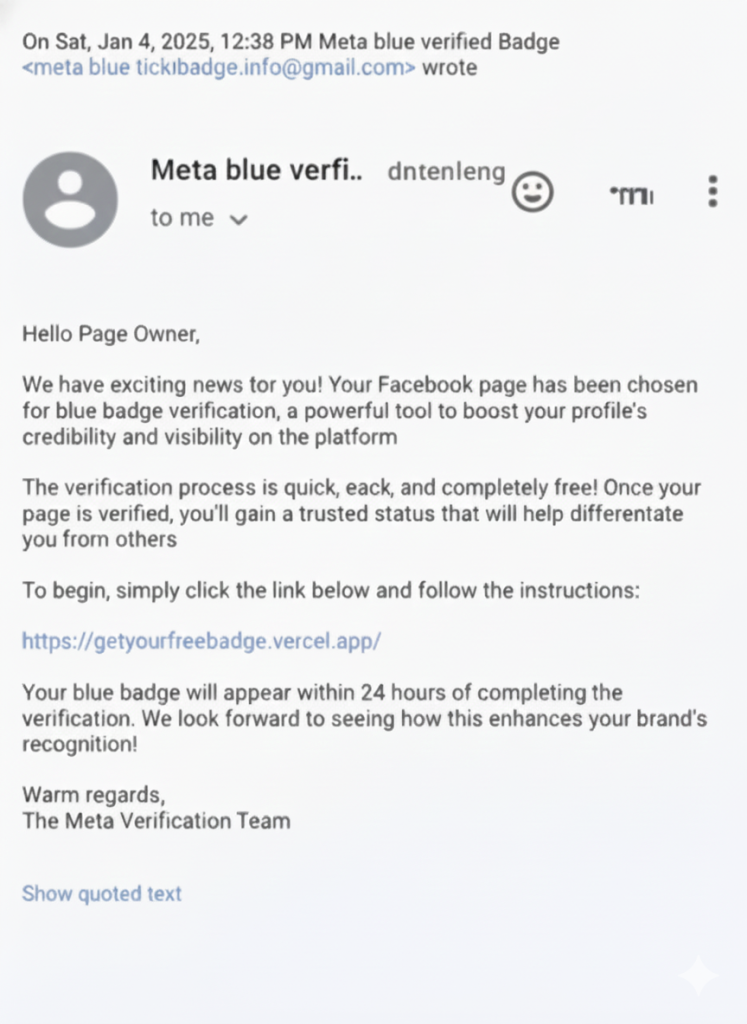The image size is (747, 1024).
Task: Click the paragraph starting "We have exciting news"
Action: [x=360, y=410]
